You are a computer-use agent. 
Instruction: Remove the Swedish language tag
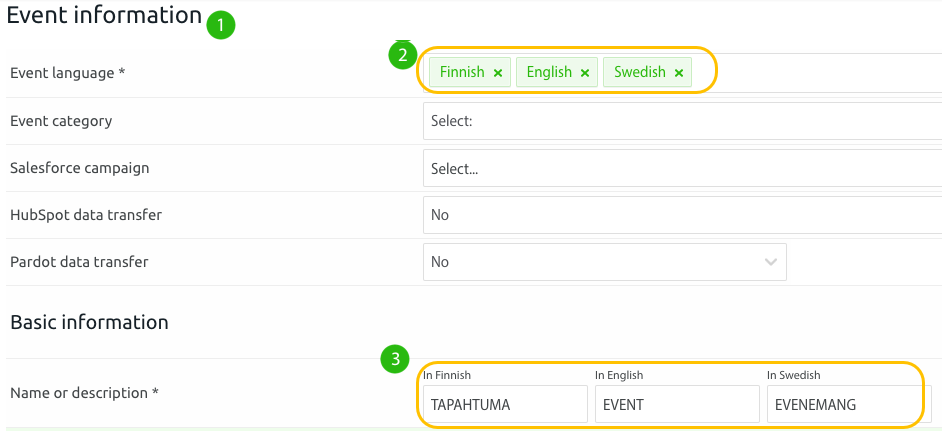(679, 73)
